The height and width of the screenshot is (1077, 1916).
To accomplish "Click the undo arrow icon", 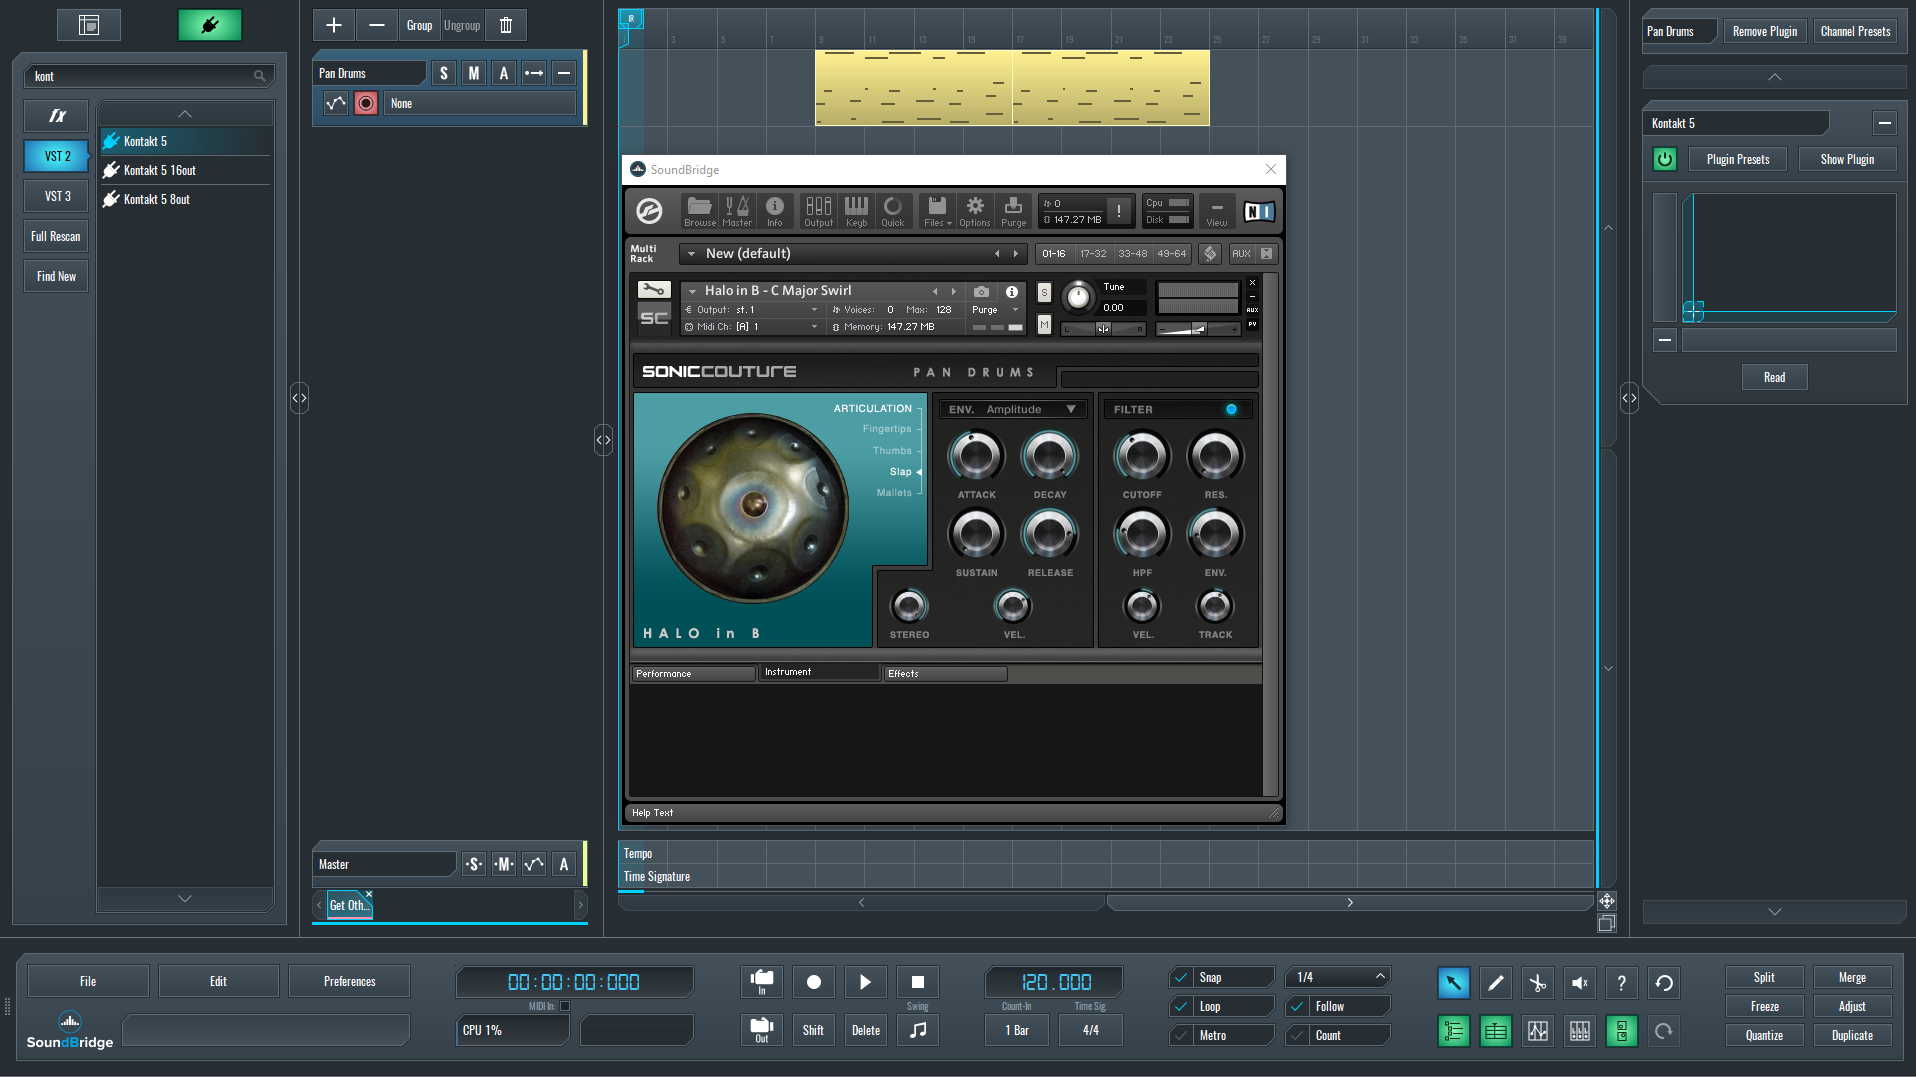I will [1664, 983].
